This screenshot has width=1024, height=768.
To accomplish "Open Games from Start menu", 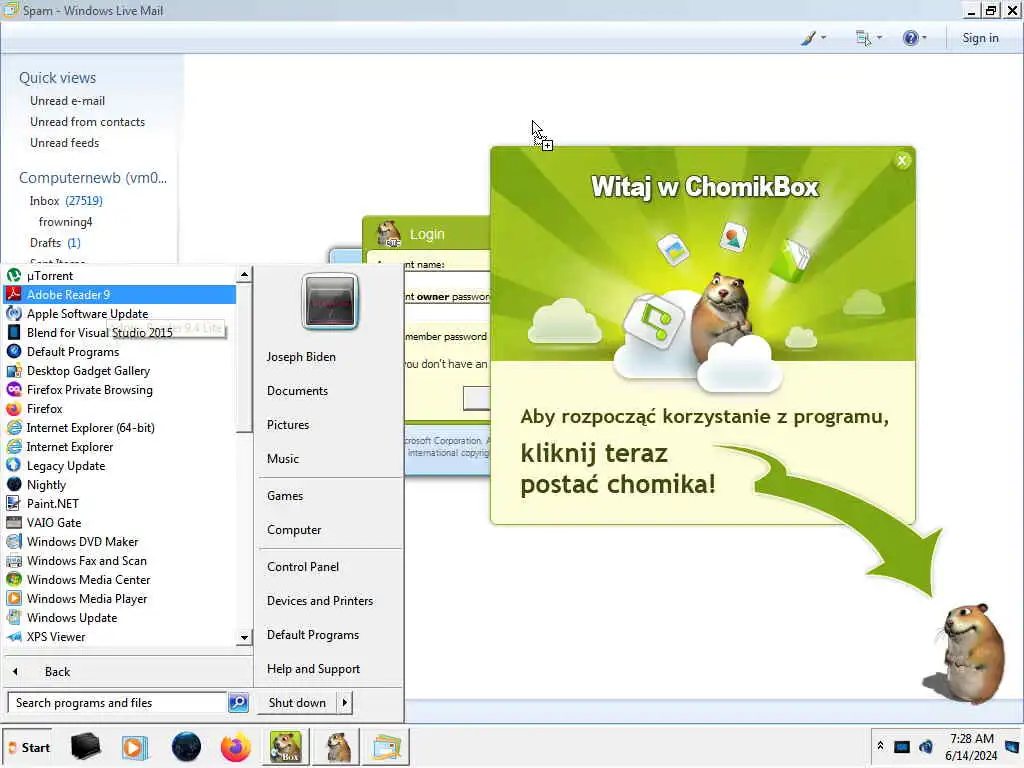I will pos(285,496).
